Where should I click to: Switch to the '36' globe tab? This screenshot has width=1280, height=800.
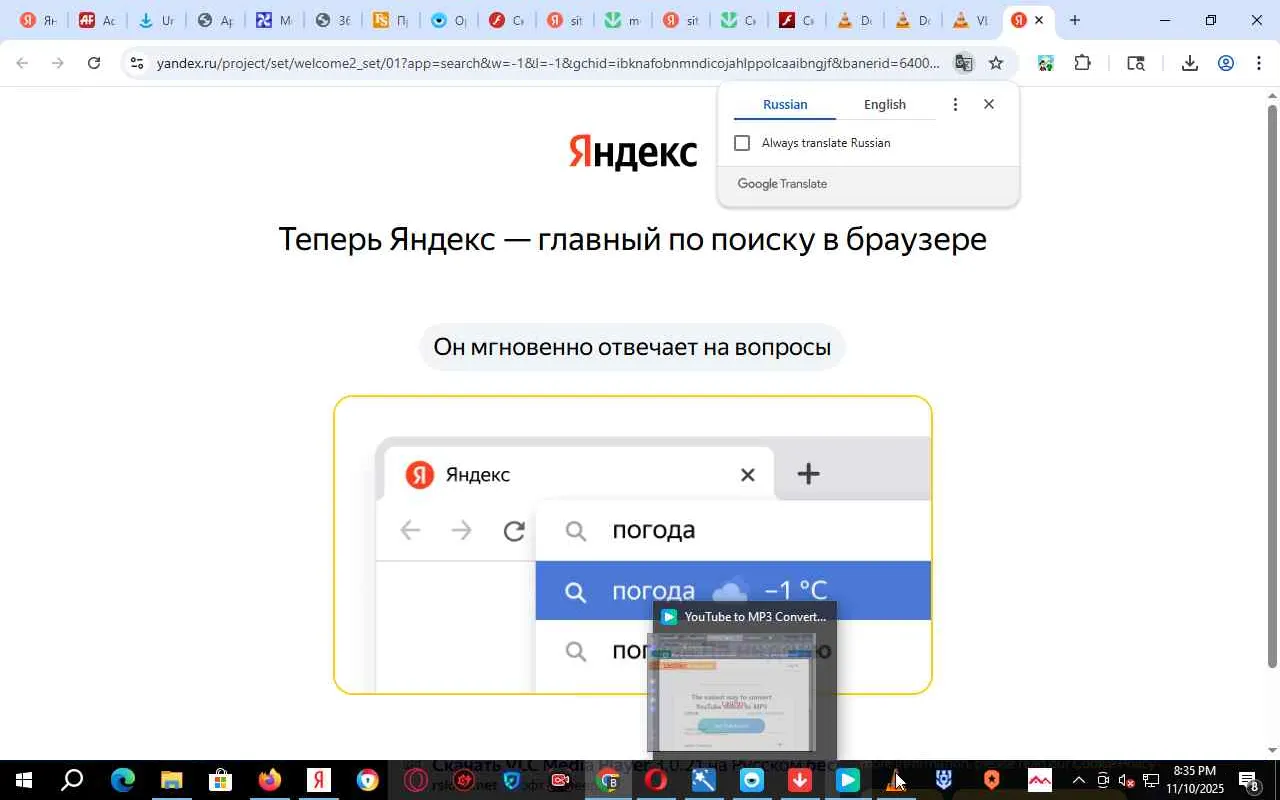click(x=332, y=20)
